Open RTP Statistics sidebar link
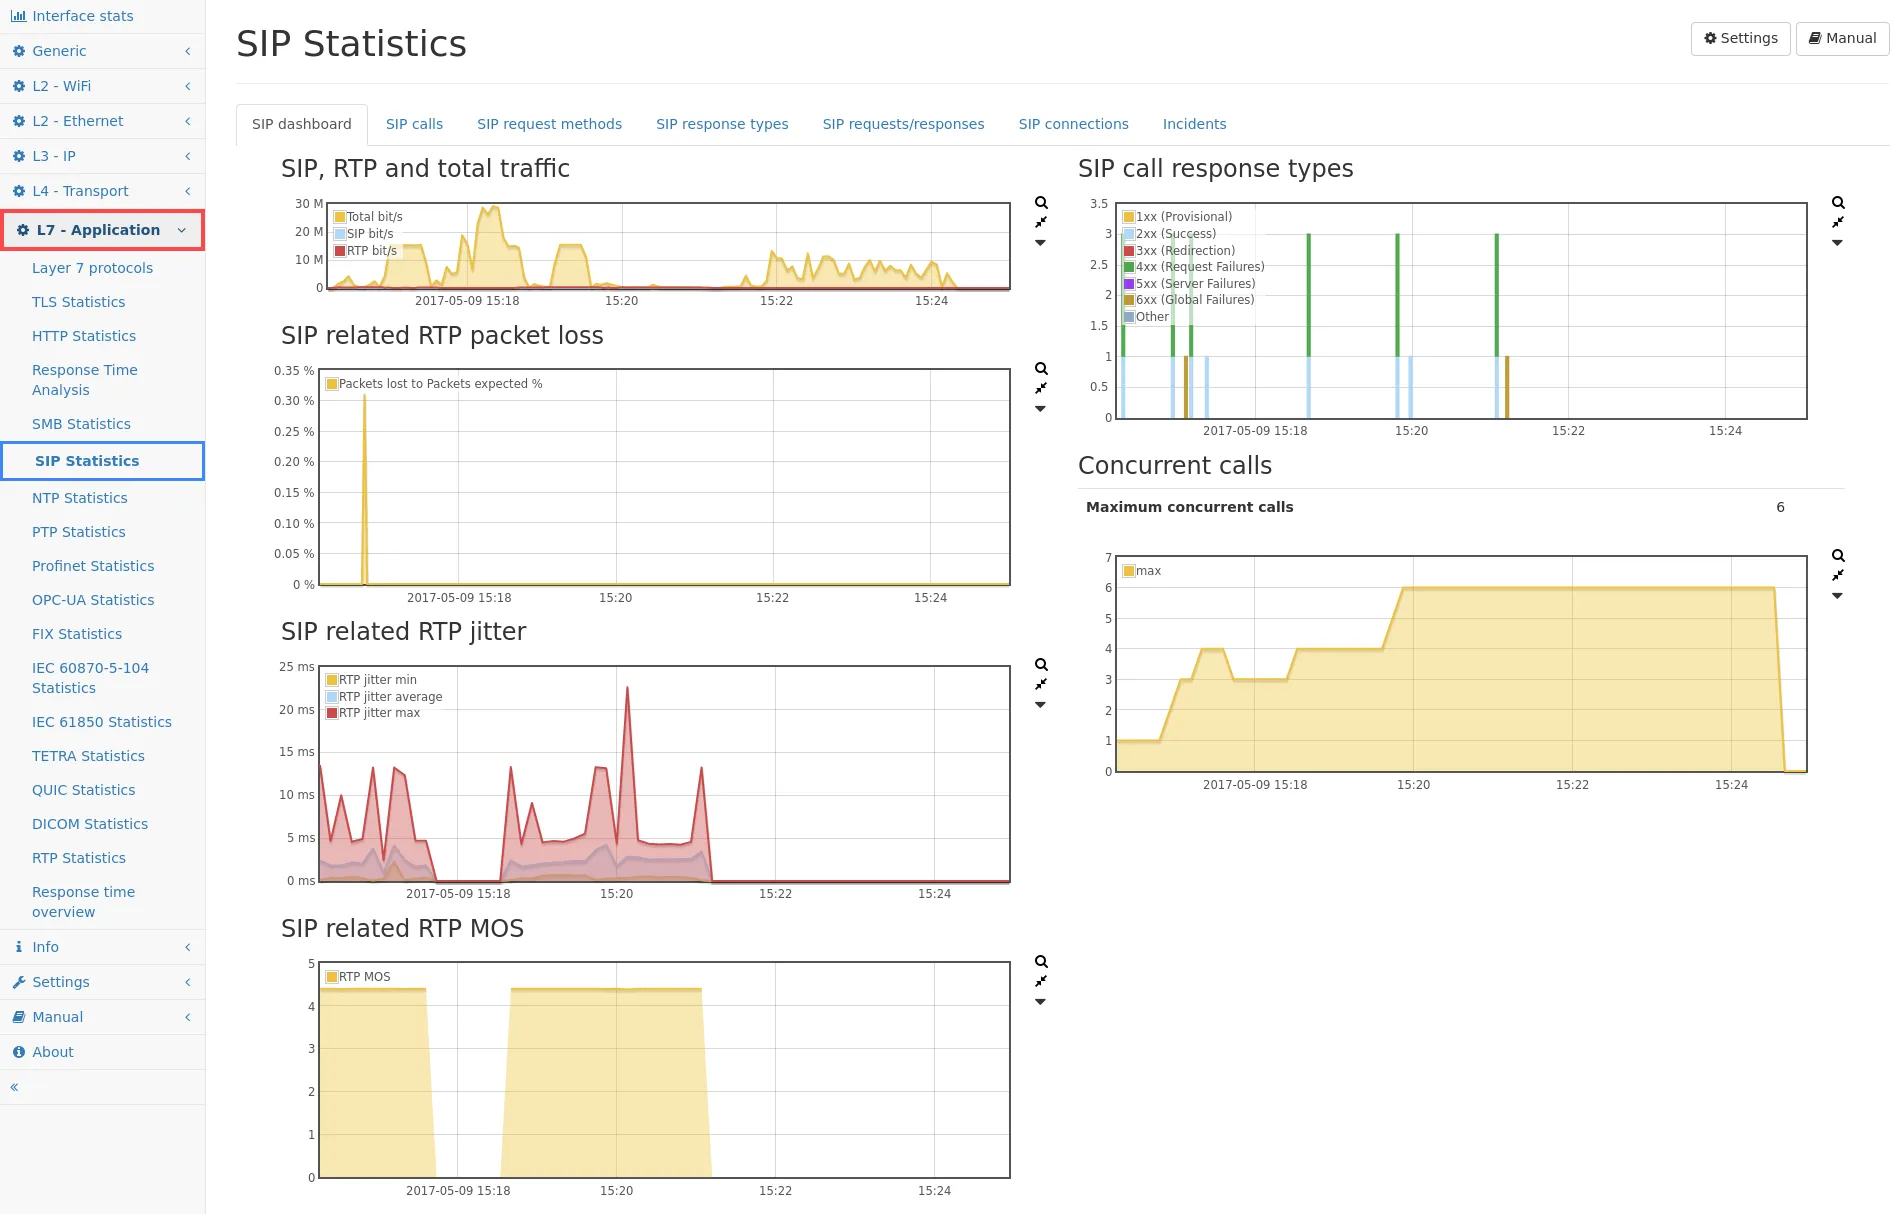Viewport: 1894px width, 1214px height. click(x=79, y=858)
